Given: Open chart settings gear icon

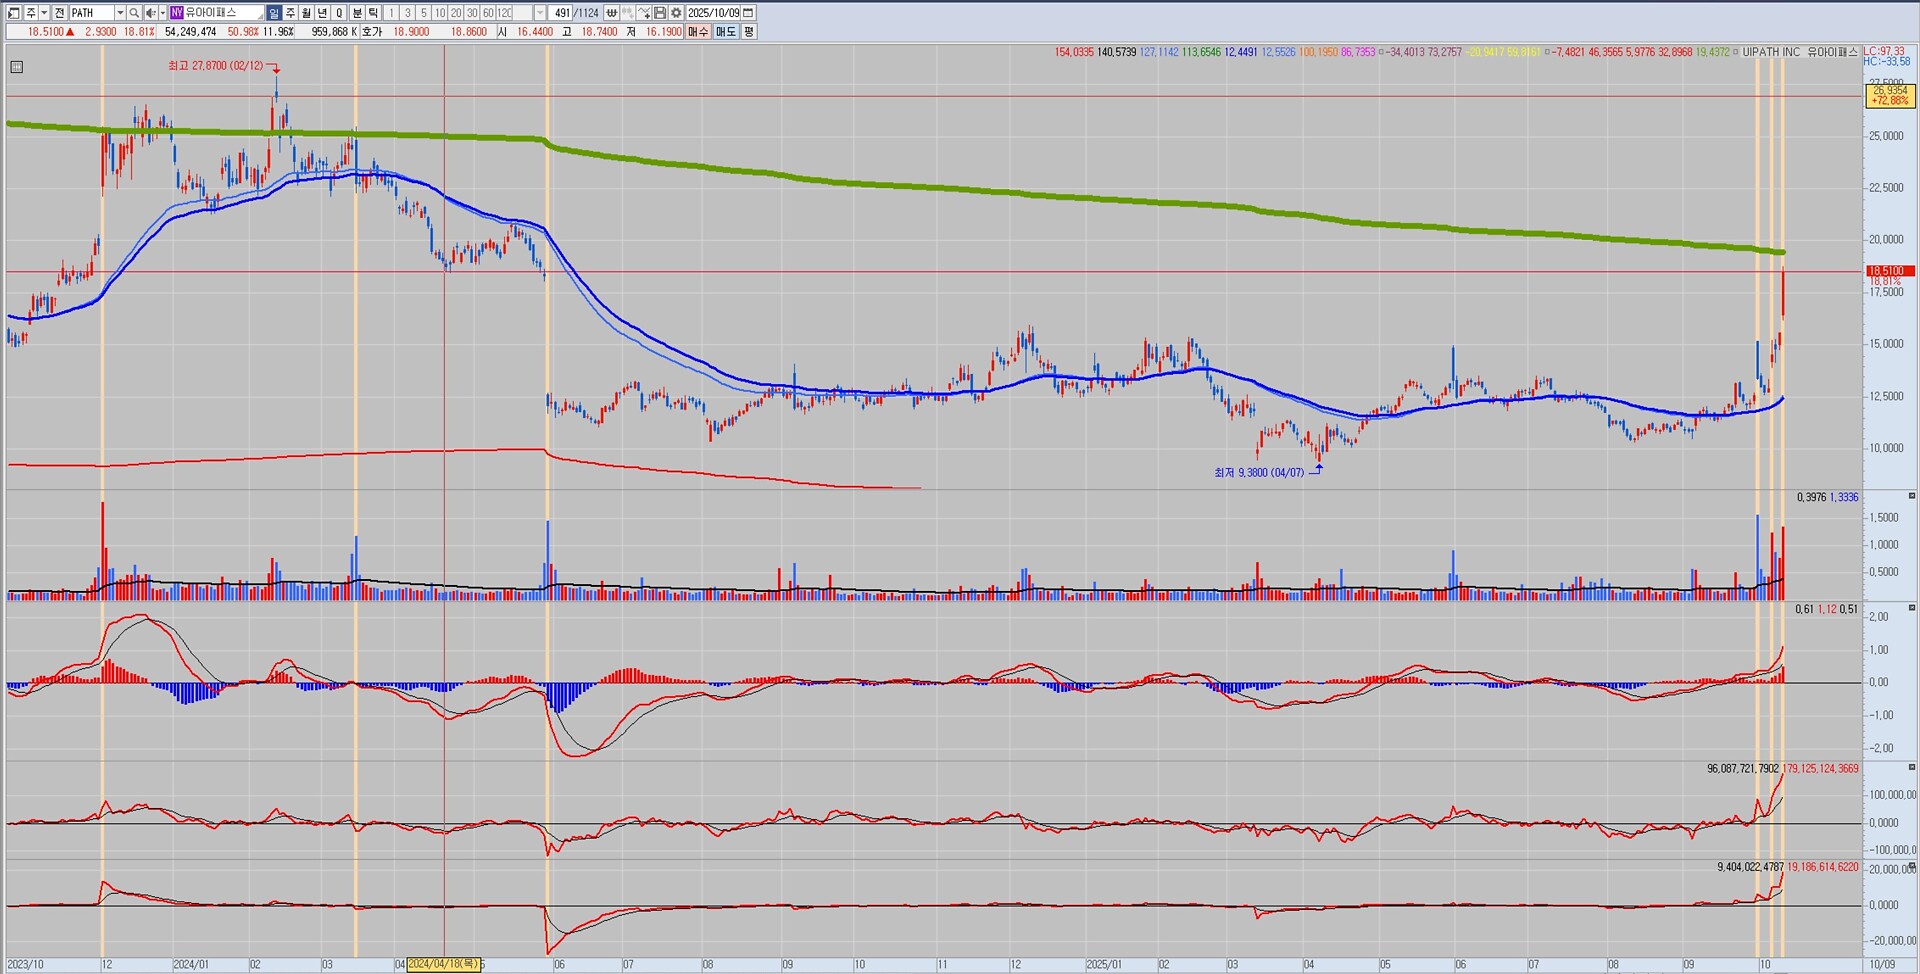Looking at the screenshot, I should click(x=676, y=13).
